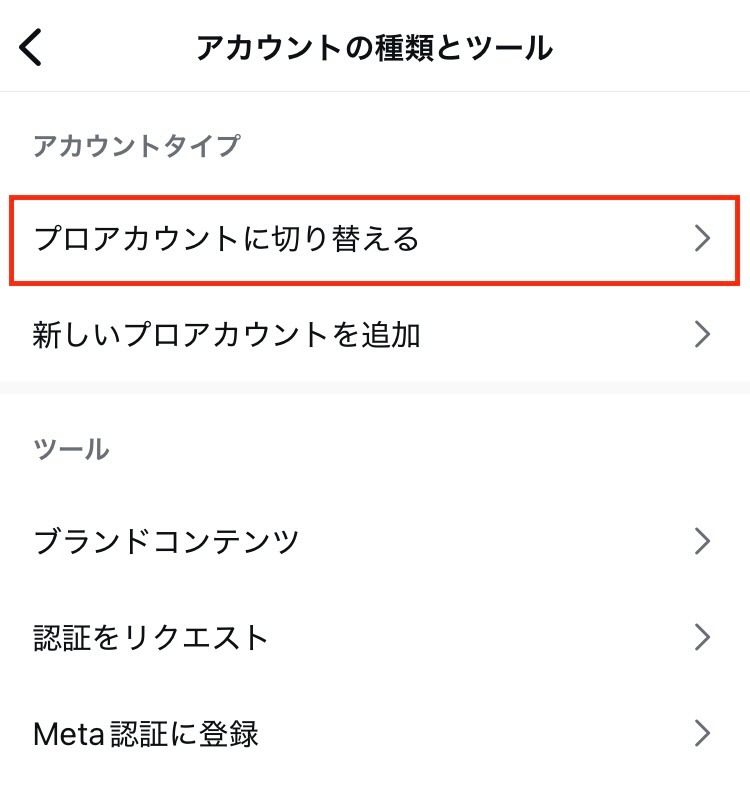Choose the 新しいプロアカウントを追加 label
This screenshot has height=802, width=750.
[x=226, y=334]
